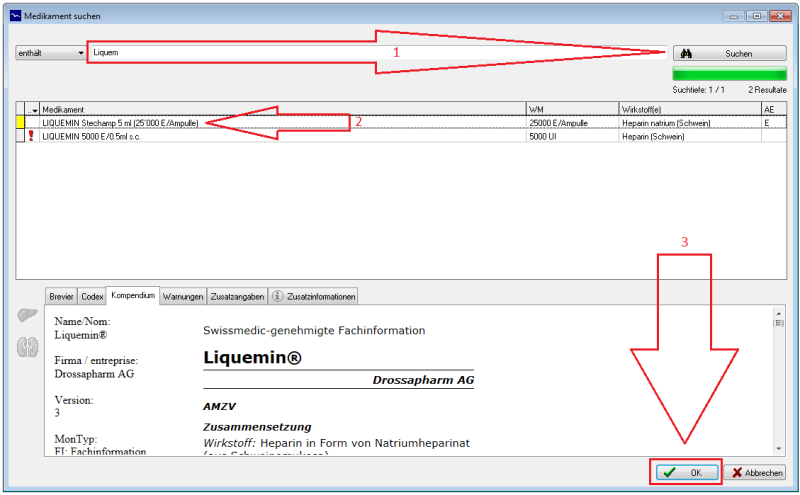Click the info icon on Zusatzinformationen tab
The height and width of the screenshot is (495, 800).
pyautogui.click(x=277, y=296)
